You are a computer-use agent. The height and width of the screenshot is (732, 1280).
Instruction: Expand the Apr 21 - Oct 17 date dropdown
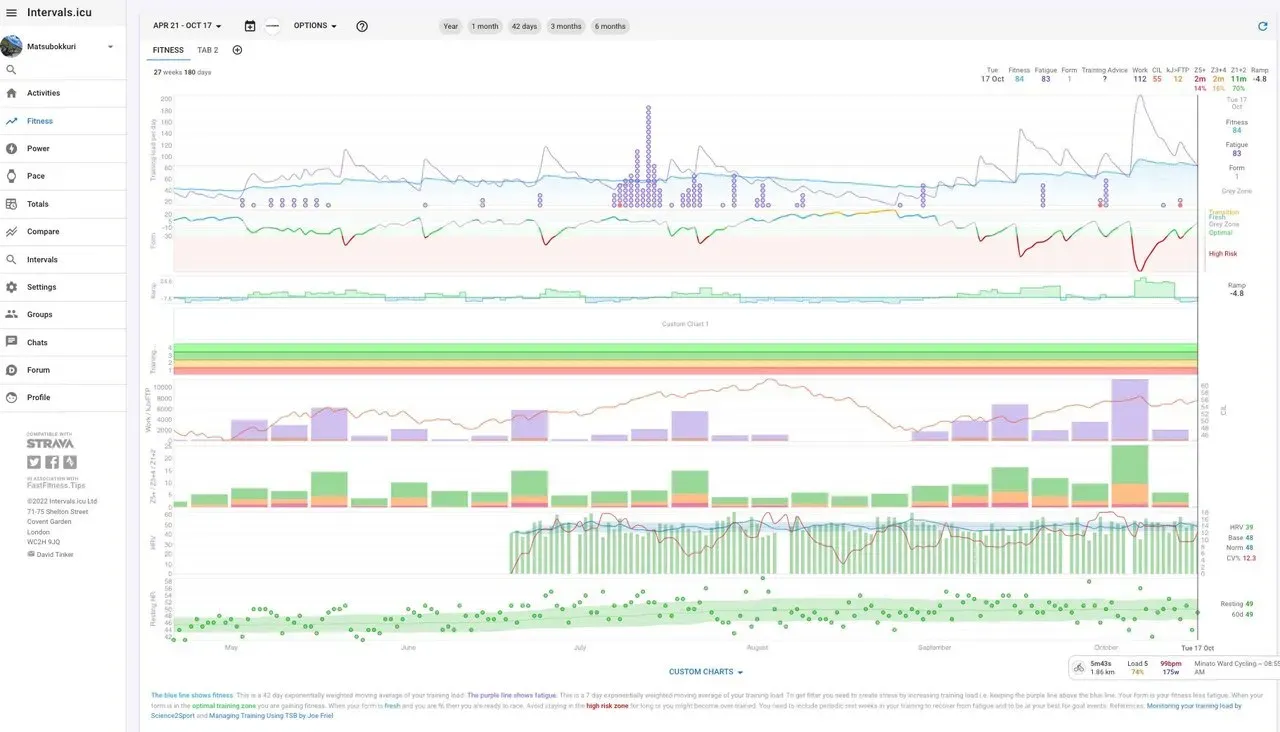(x=187, y=26)
